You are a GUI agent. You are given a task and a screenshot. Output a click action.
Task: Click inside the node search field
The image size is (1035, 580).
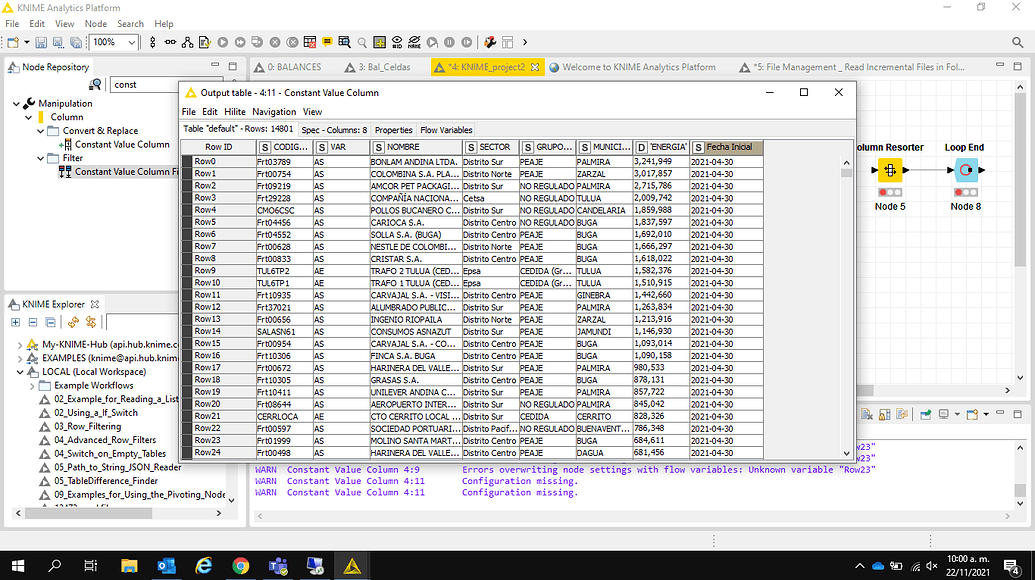coord(140,84)
